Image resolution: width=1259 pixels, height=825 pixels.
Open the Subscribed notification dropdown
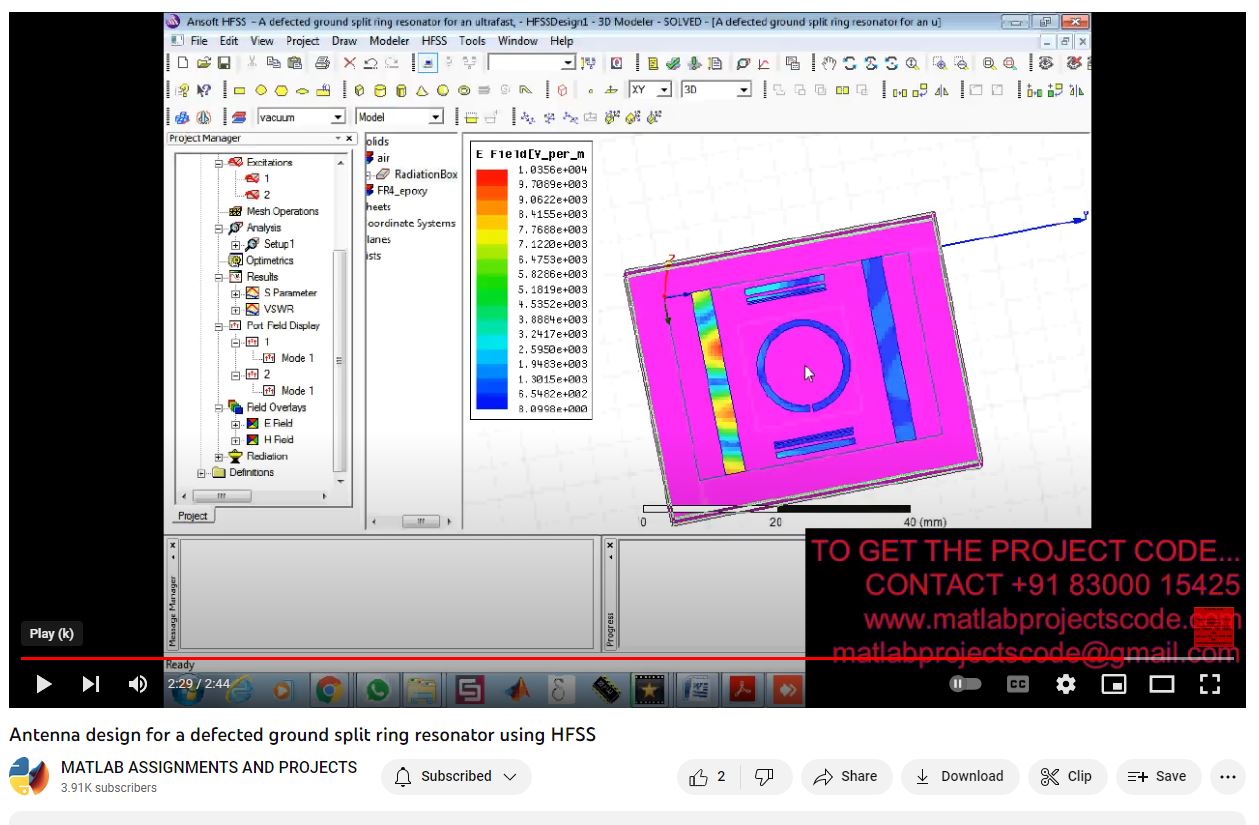(456, 777)
